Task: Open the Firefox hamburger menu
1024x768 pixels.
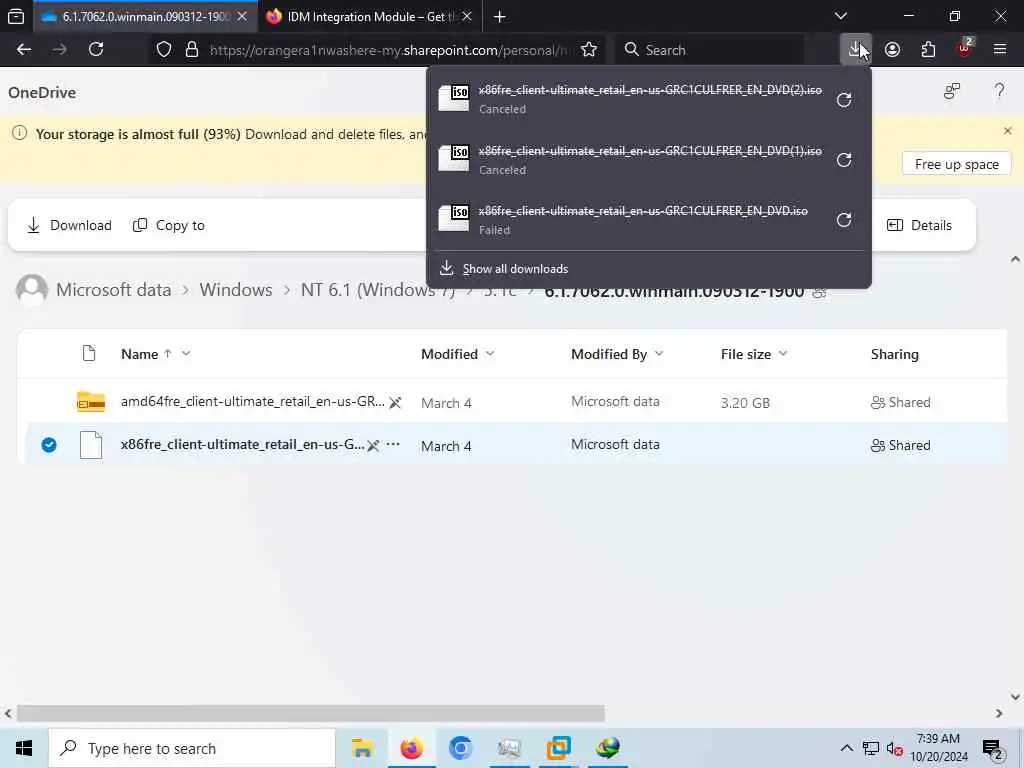Action: pos(999,50)
